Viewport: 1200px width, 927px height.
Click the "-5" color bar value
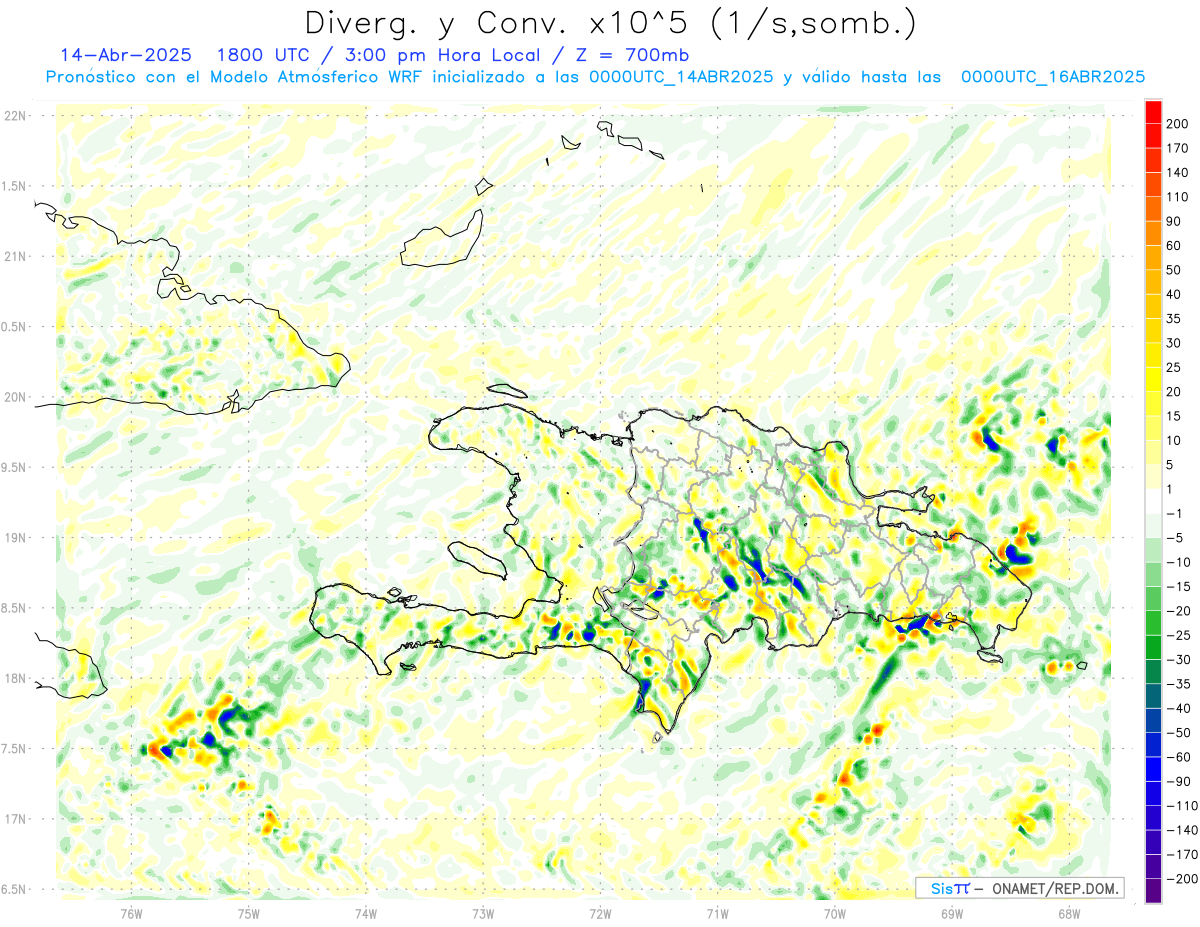coord(1174,538)
